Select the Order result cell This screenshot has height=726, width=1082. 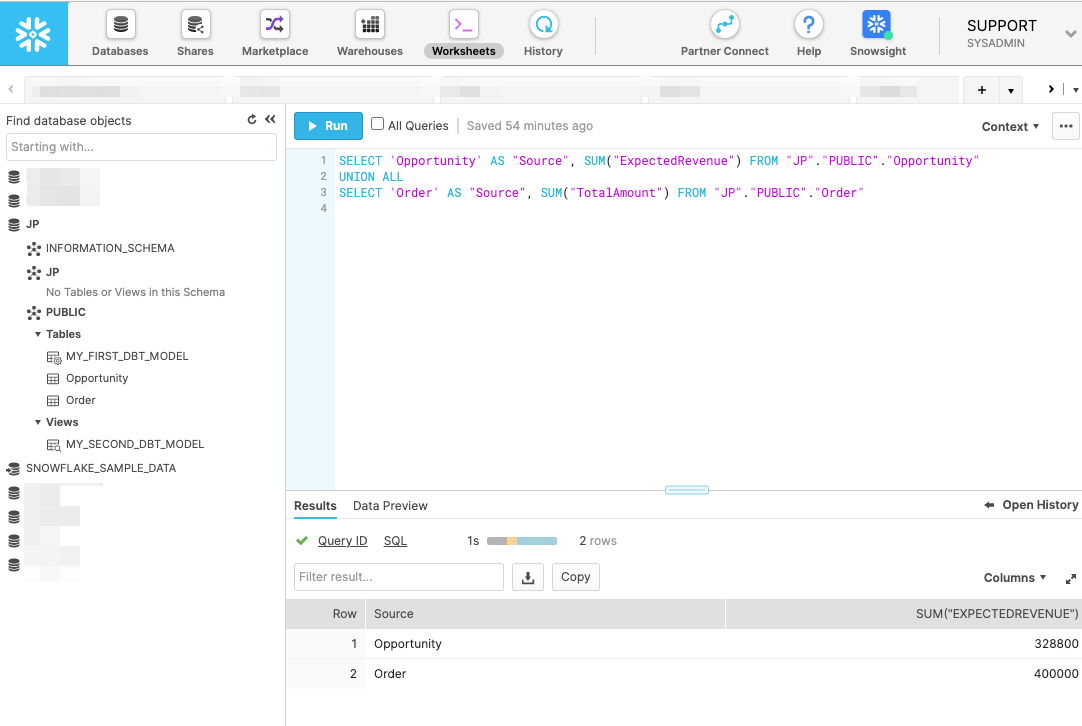pos(545,674)
